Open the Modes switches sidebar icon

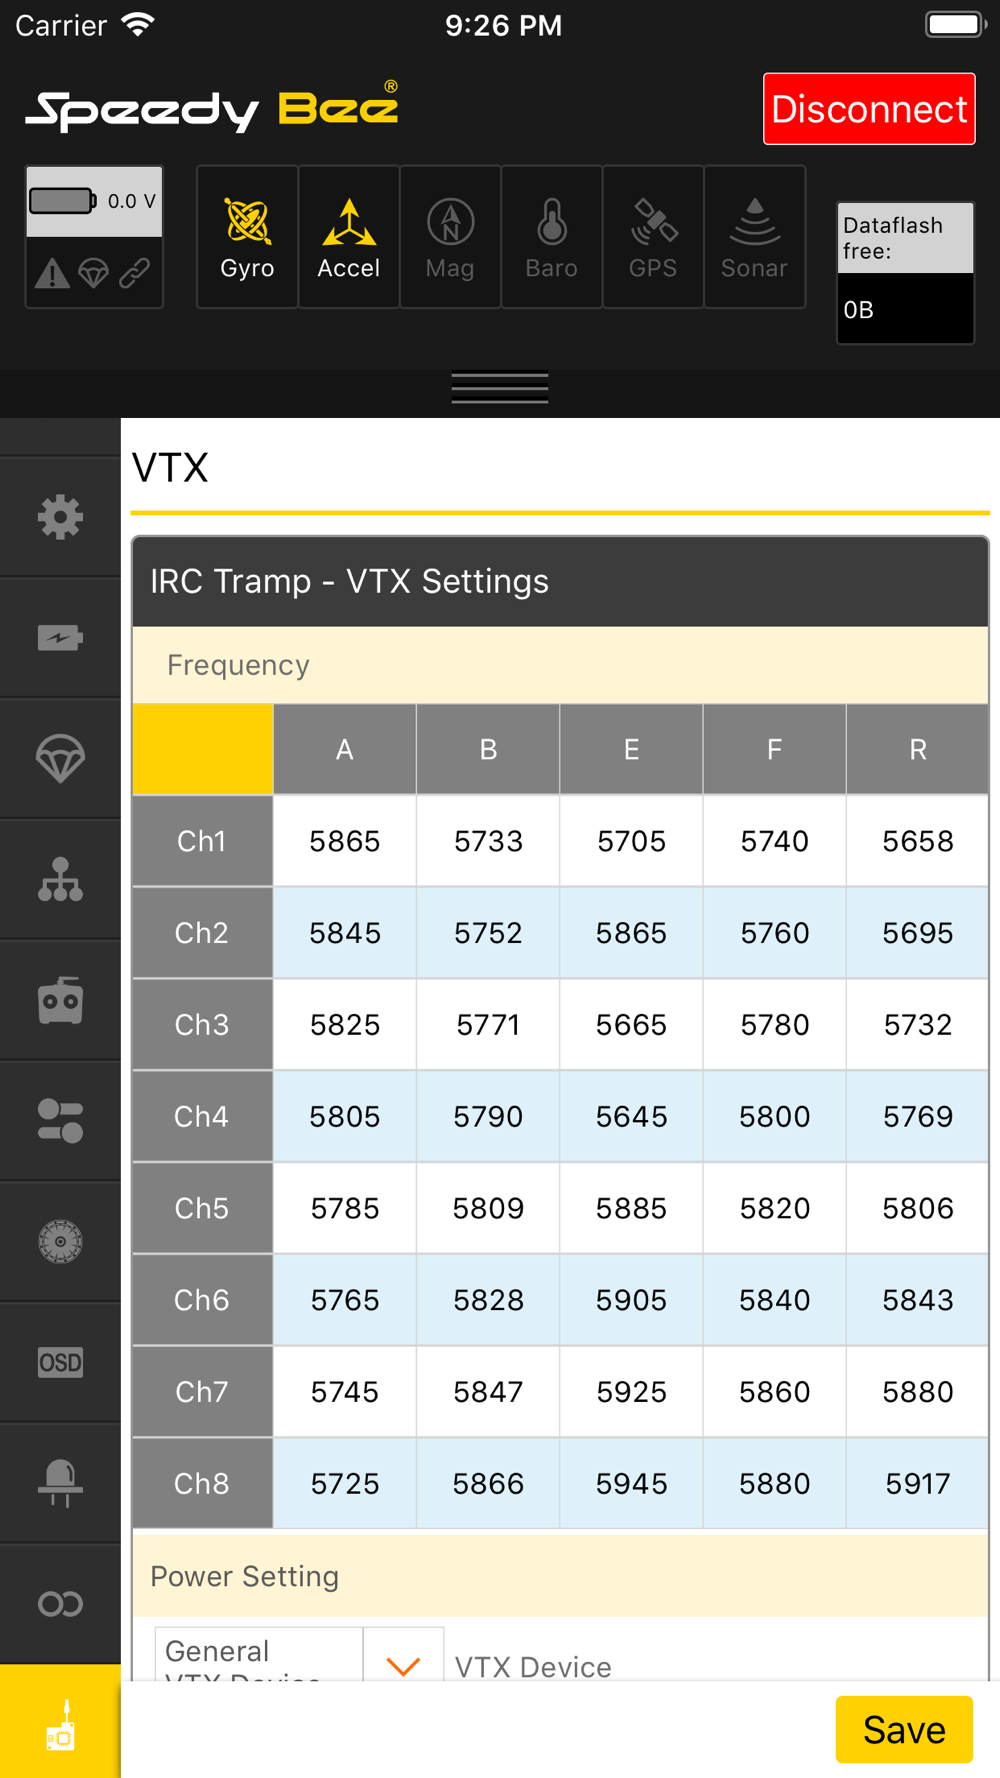60,1121
